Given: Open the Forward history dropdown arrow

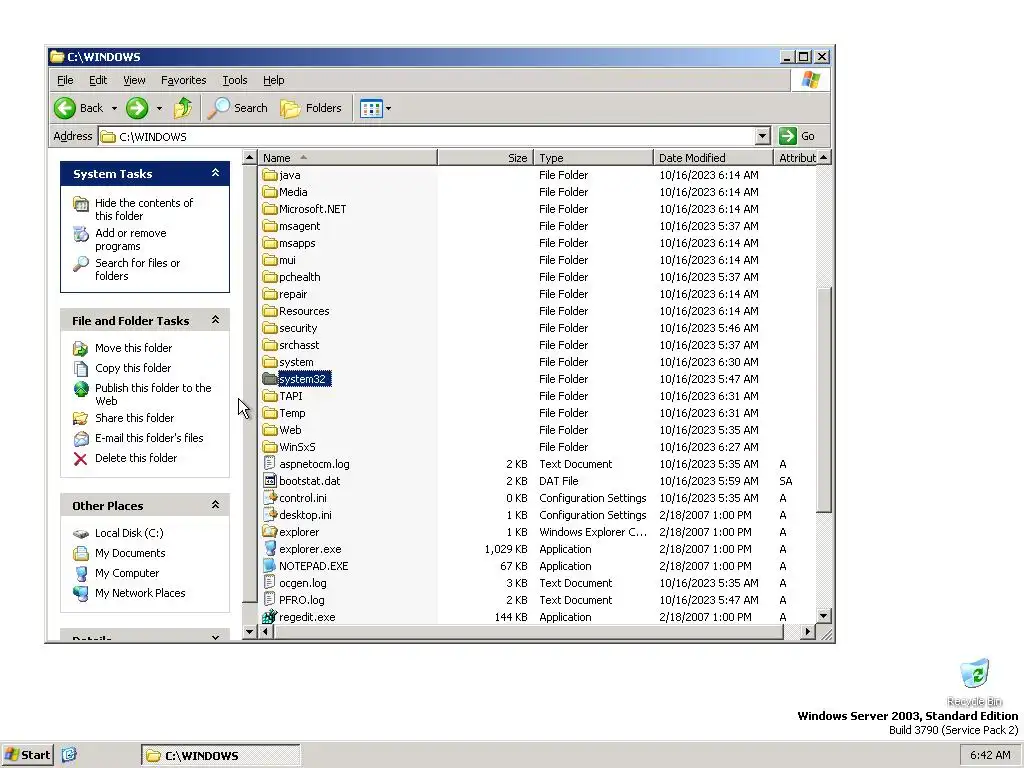Looking at the screenshot, I should 159,108.
